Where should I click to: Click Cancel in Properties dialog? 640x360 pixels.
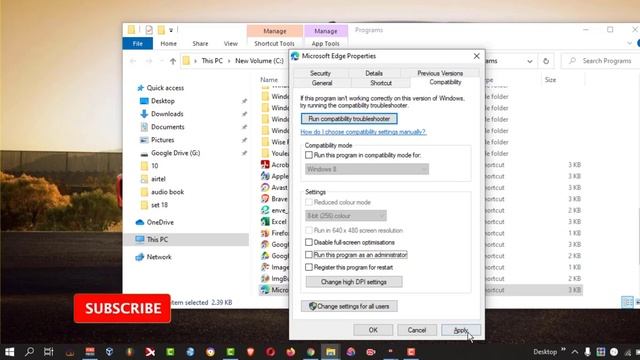tap(417, 330)
